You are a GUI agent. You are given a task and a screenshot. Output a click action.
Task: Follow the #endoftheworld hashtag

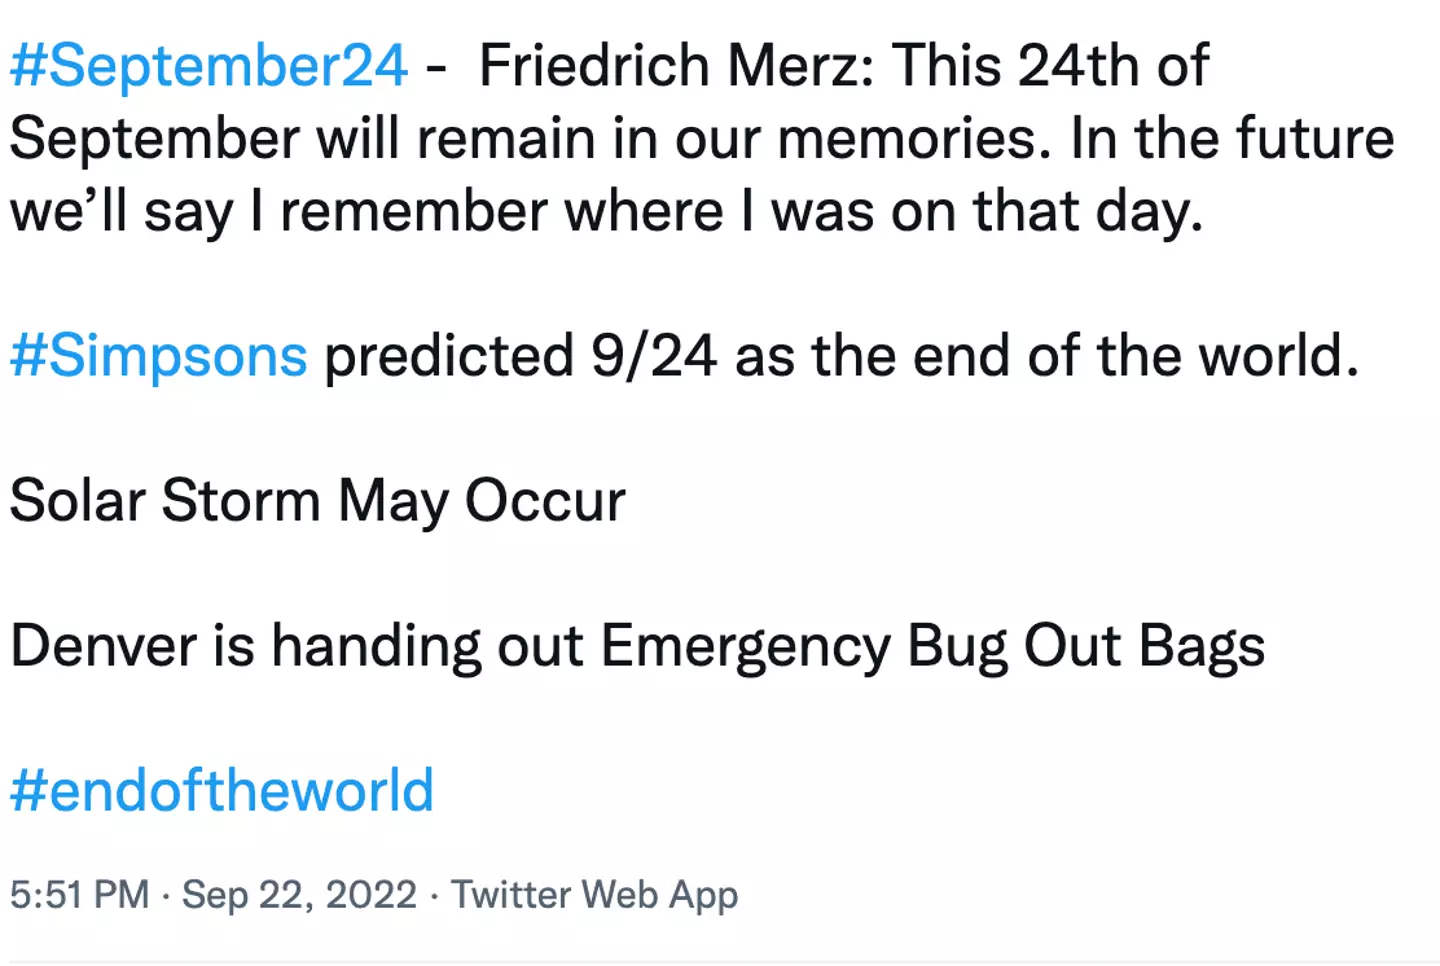pos(221,790)
